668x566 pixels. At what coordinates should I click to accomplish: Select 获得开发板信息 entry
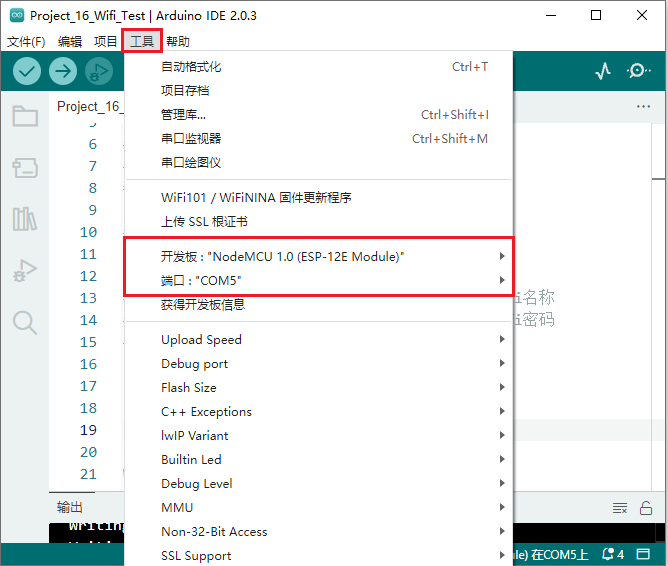319,305
